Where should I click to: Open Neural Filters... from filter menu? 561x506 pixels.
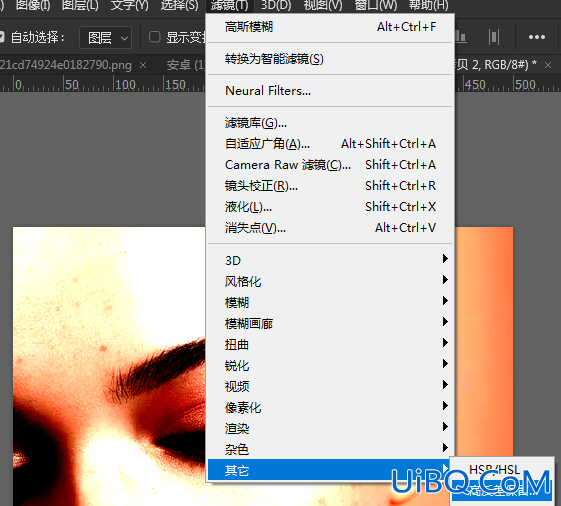point(330,91)
